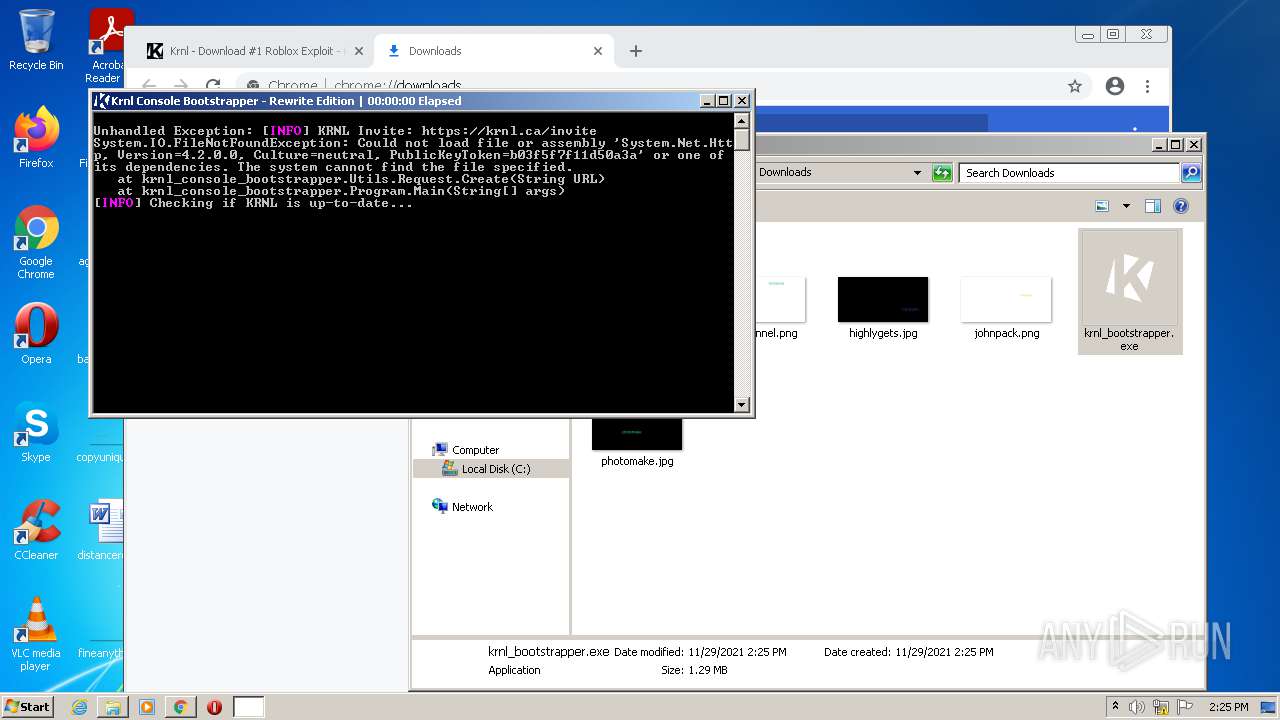This screenshot has height=720, width=1280.
Task: Select johnpack.png file
Action: click(x=1006, y=308)
